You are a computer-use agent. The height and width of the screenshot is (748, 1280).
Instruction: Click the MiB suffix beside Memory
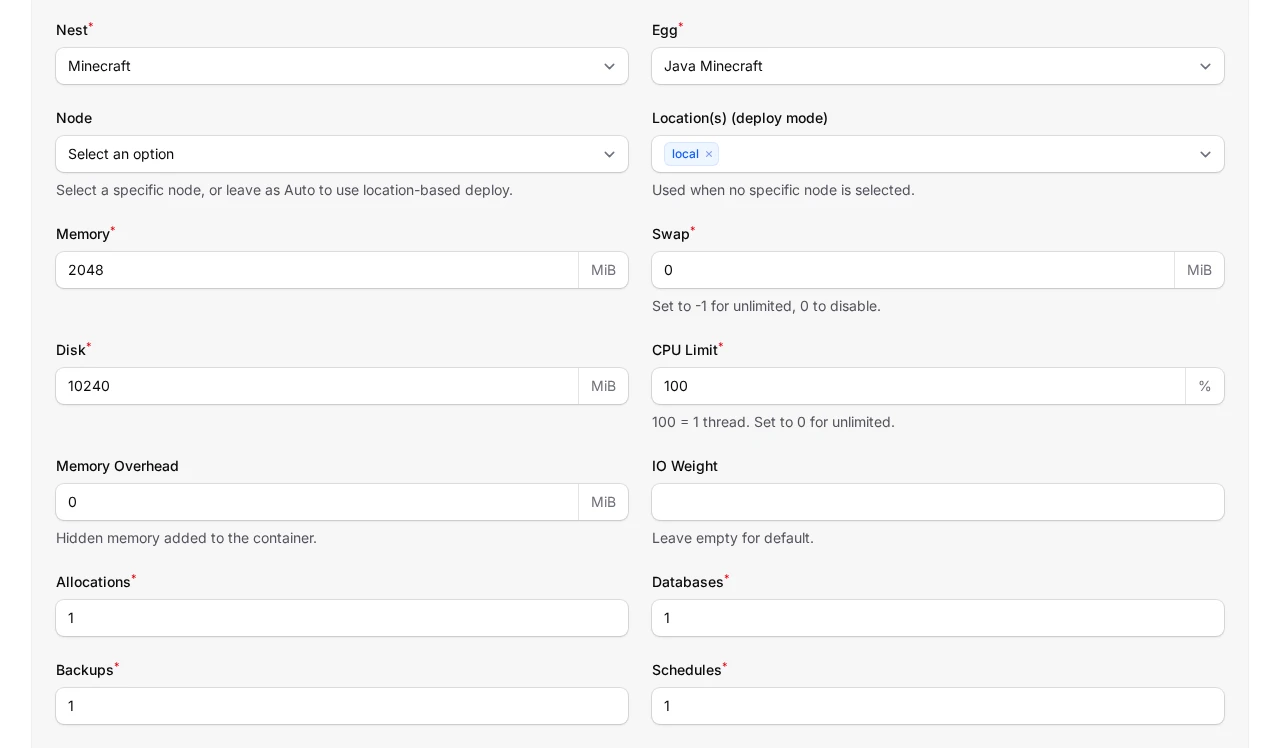pos(603,270)
